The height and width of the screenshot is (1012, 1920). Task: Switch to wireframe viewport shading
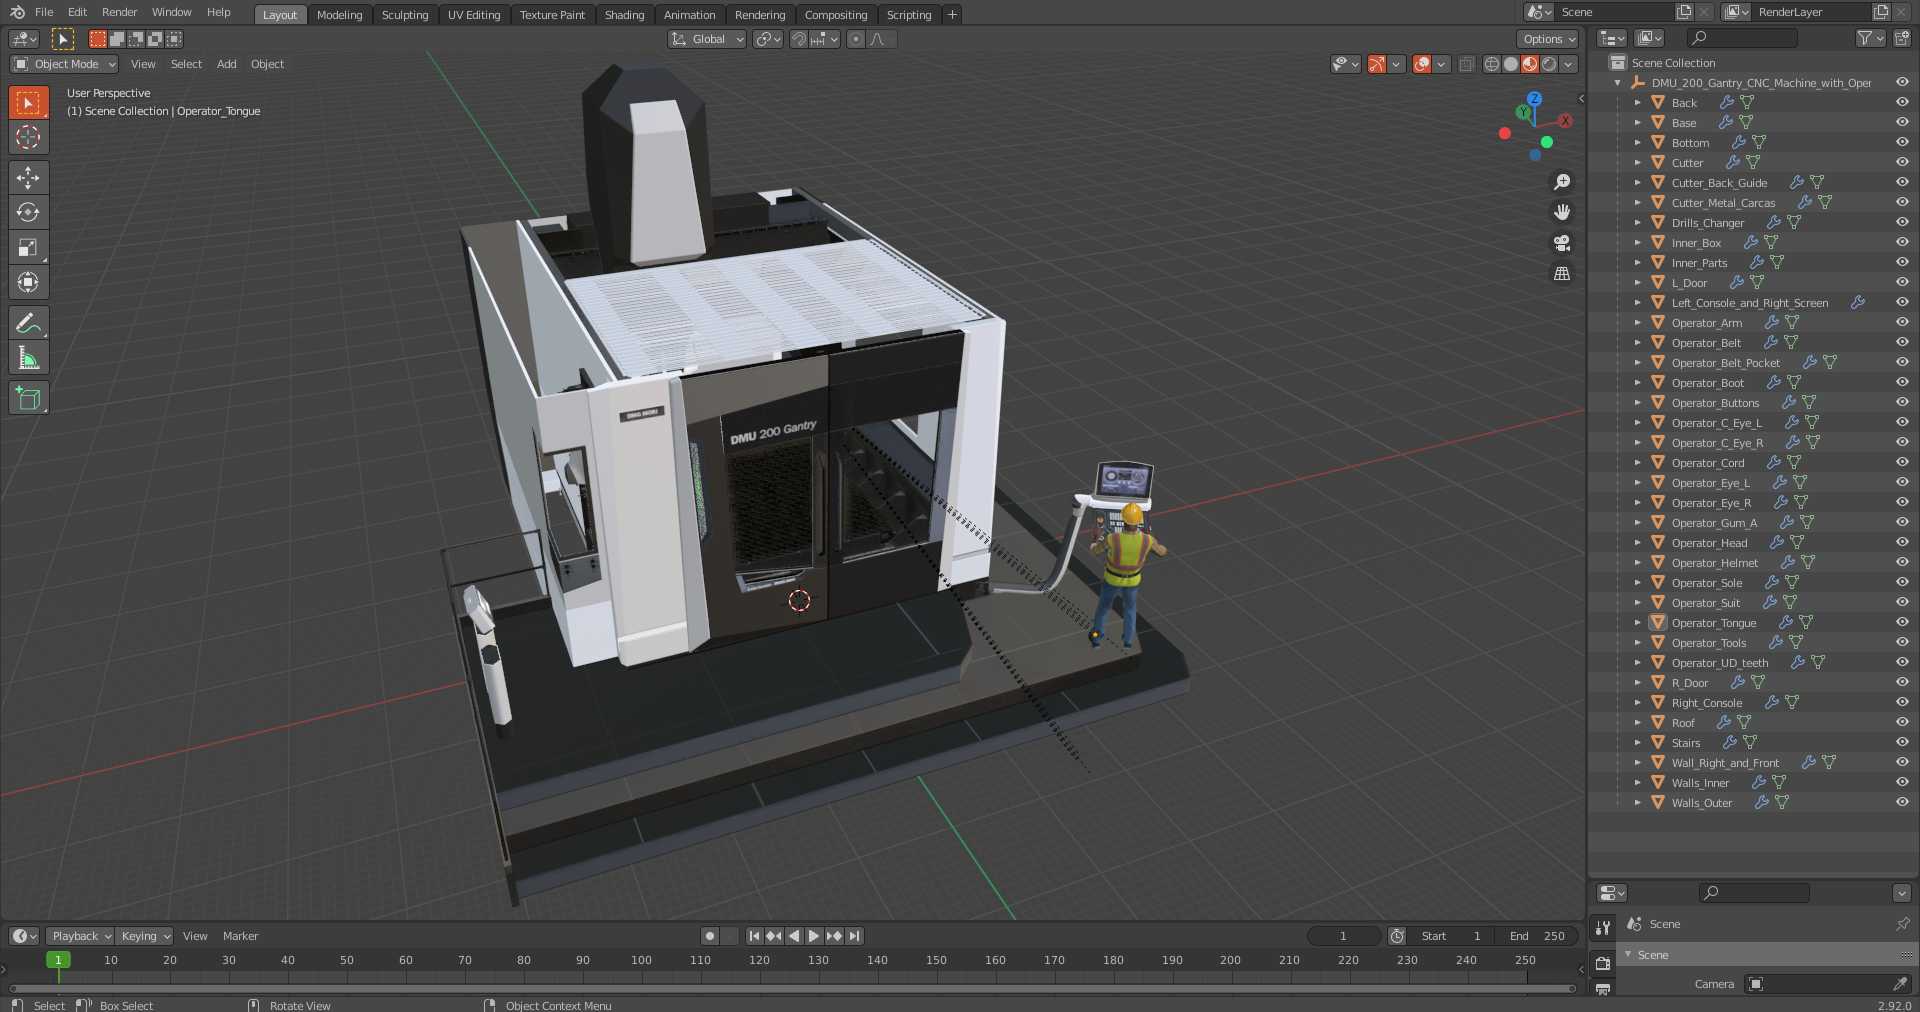1492,64
